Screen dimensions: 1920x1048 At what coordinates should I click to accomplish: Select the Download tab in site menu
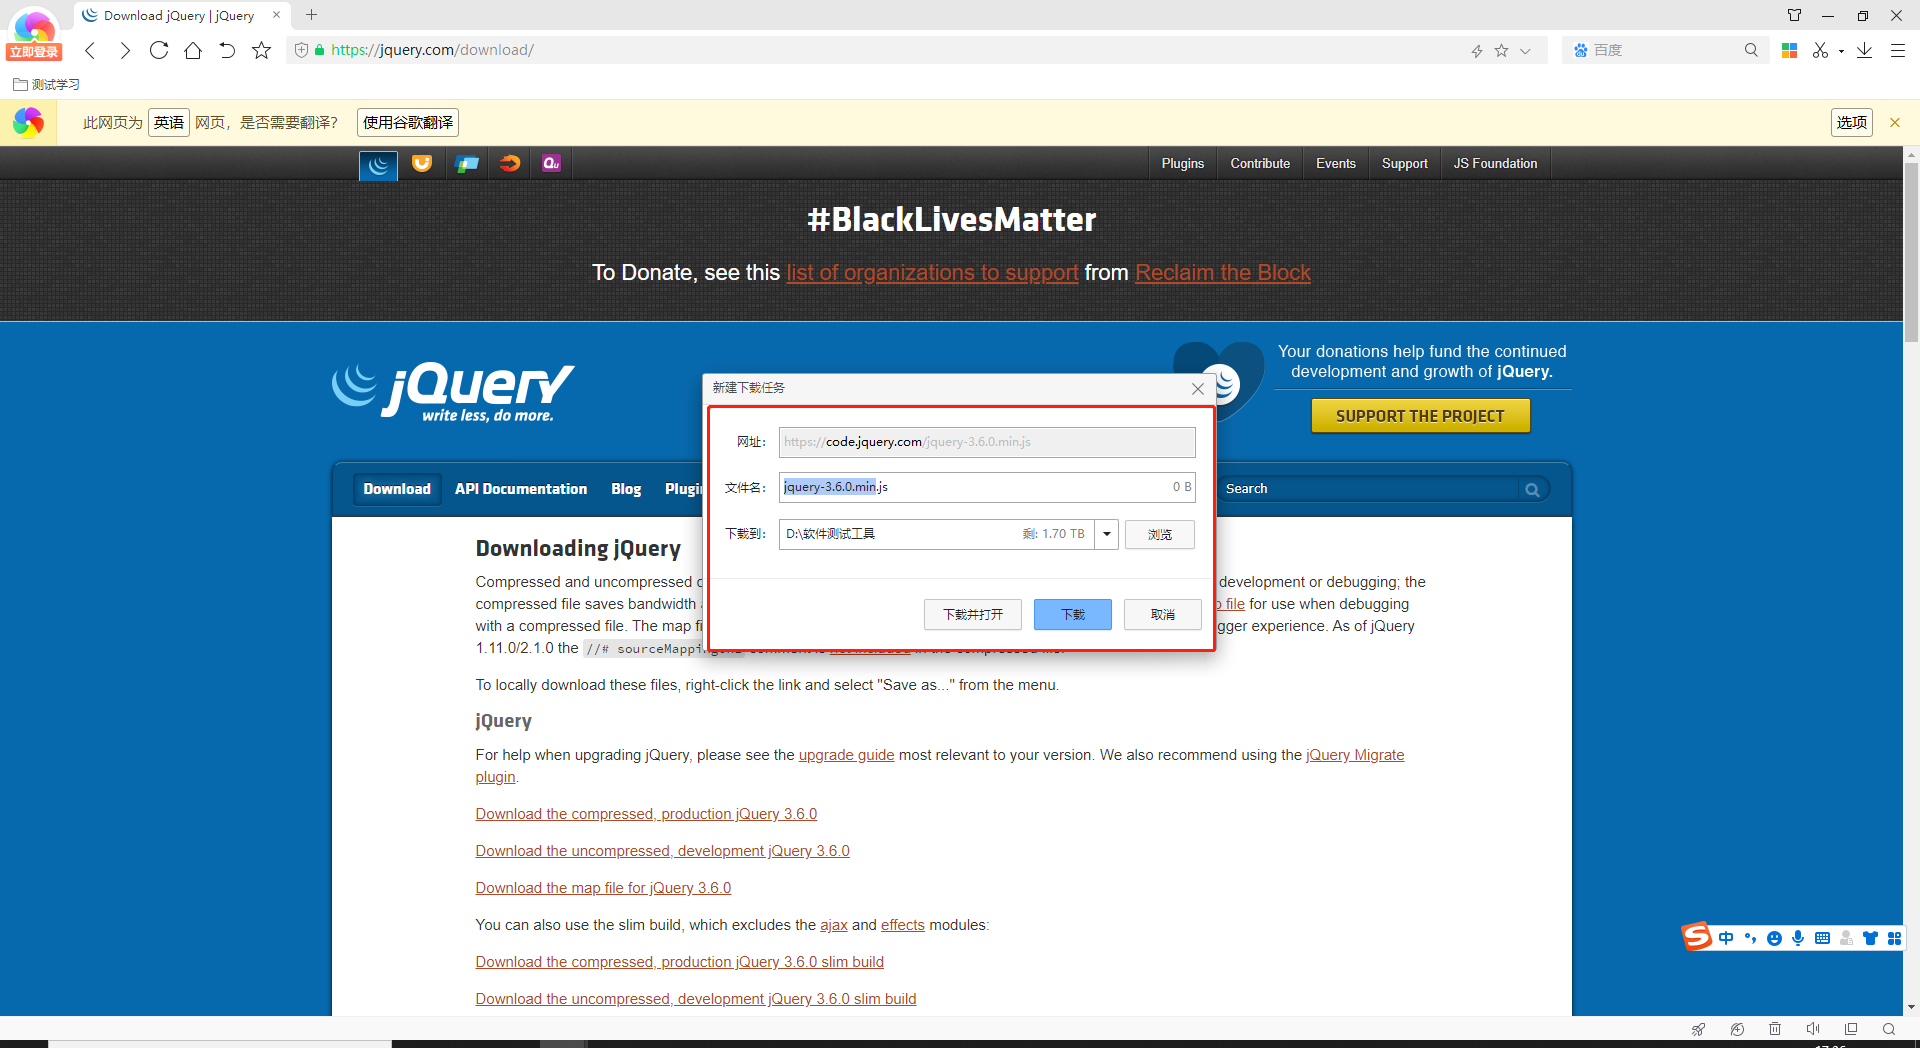pyautogui.click(x=397, y=489)
